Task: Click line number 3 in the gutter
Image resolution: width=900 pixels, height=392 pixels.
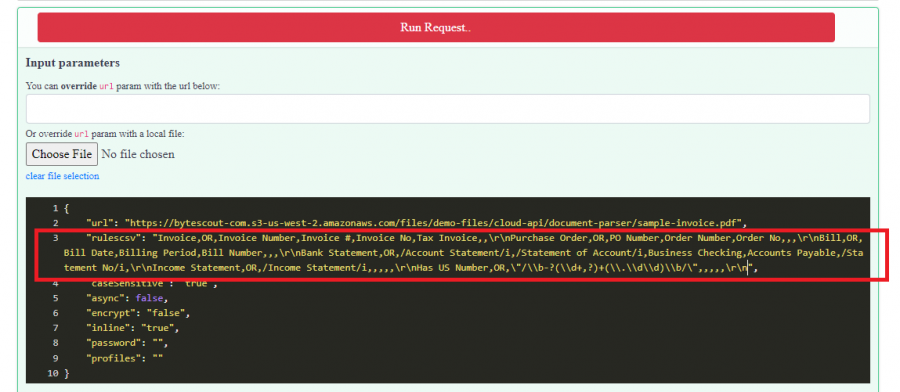Action: pyautogui.click(x=55, y=238)
